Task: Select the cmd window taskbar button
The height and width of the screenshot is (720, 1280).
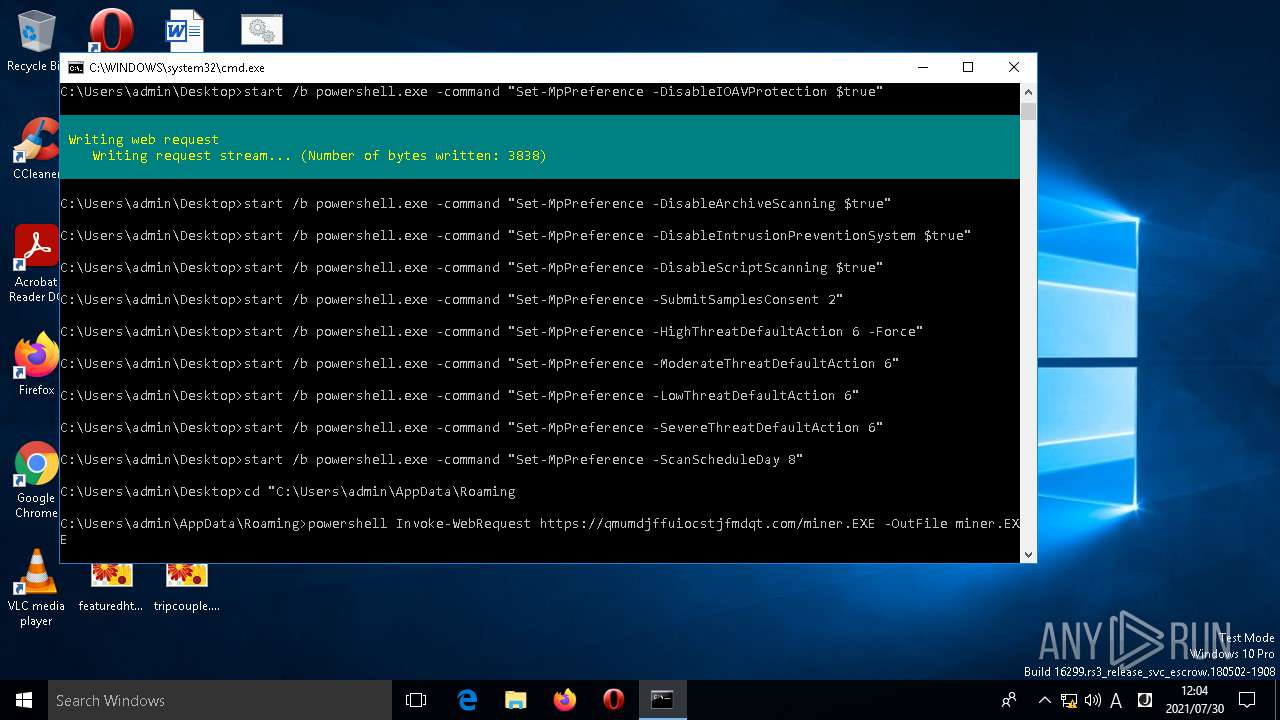Action: coord(662,700)
